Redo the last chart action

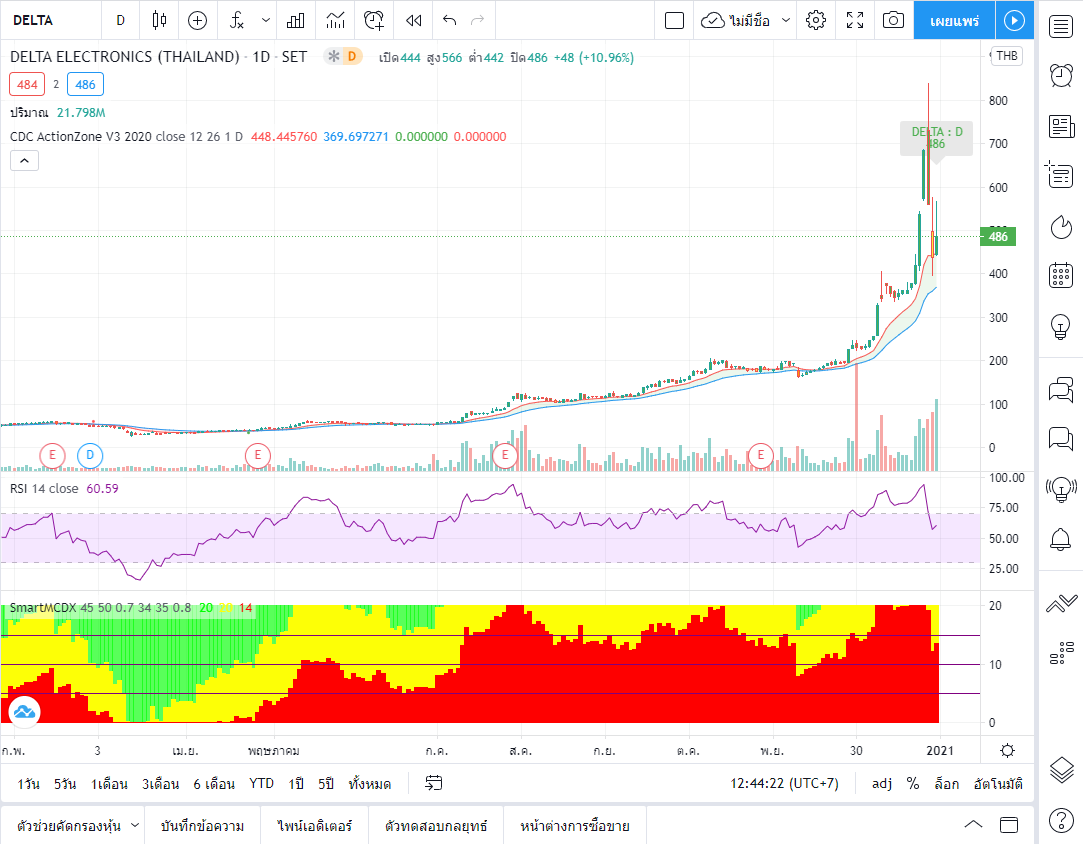point(477,20)
